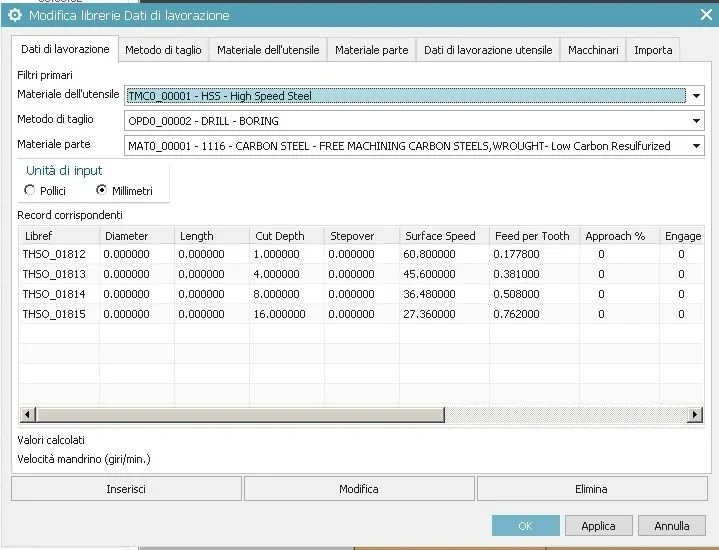The width and height of the screenshot is (719, 550).
Task: Open the Dati di lavorazione tab
Action: [65, 49]
